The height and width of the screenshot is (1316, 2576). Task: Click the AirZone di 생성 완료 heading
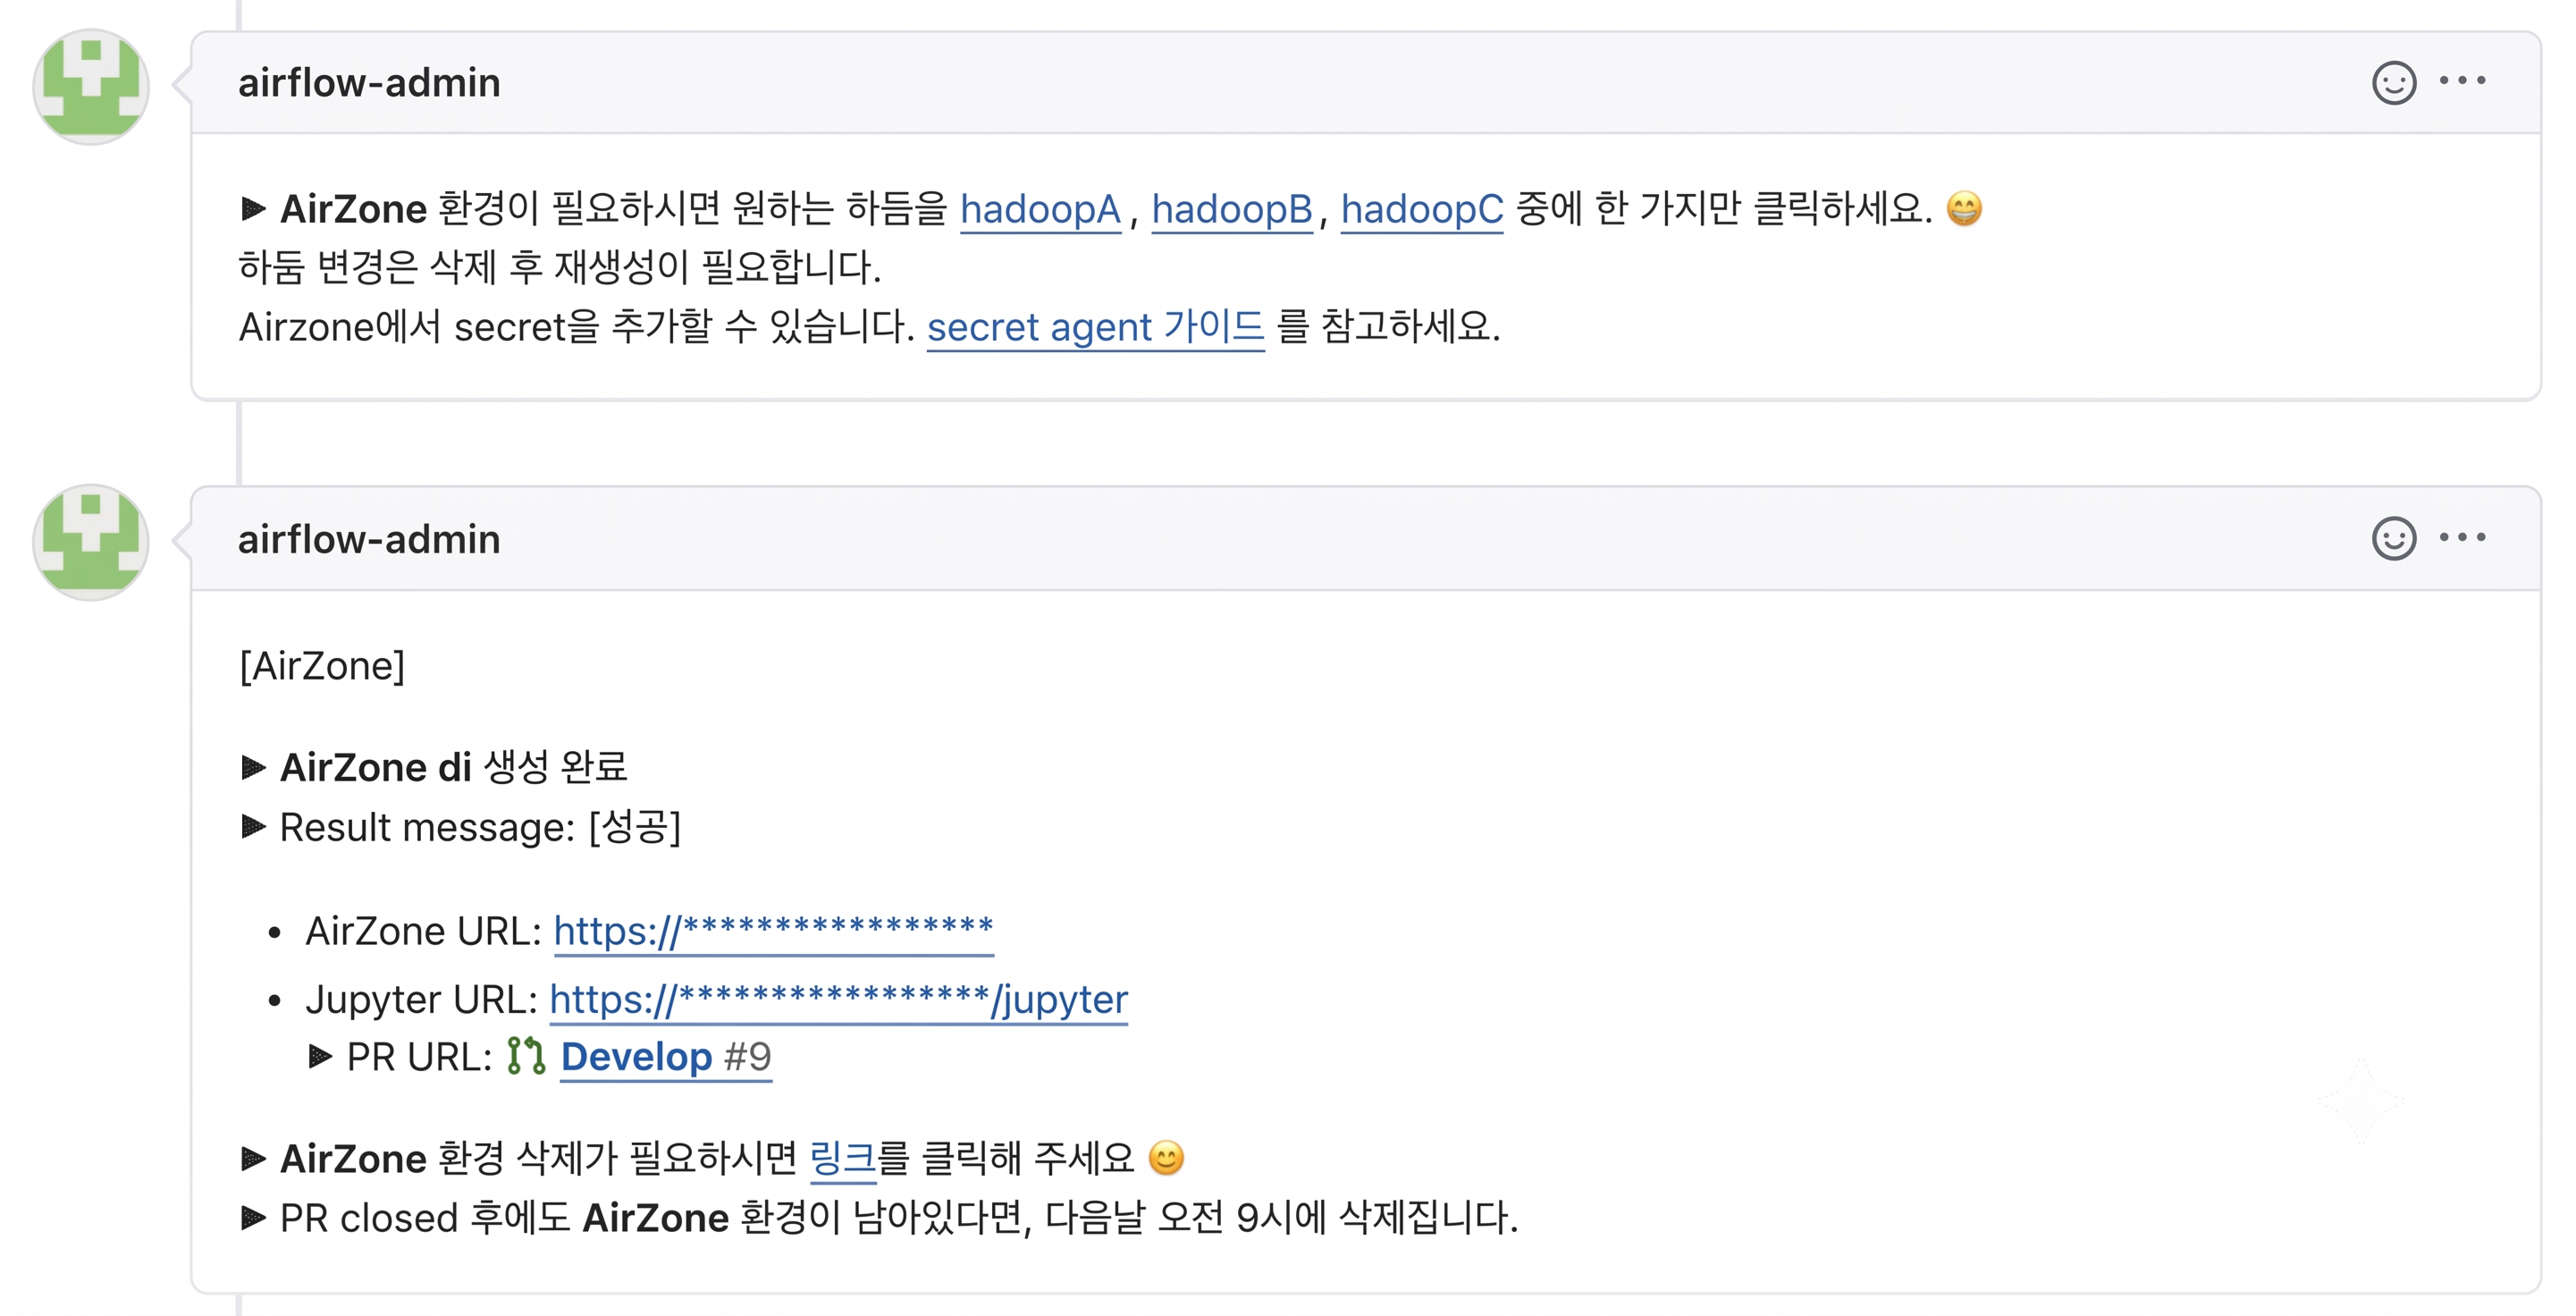pyautogui.click(x=453, y=767)
